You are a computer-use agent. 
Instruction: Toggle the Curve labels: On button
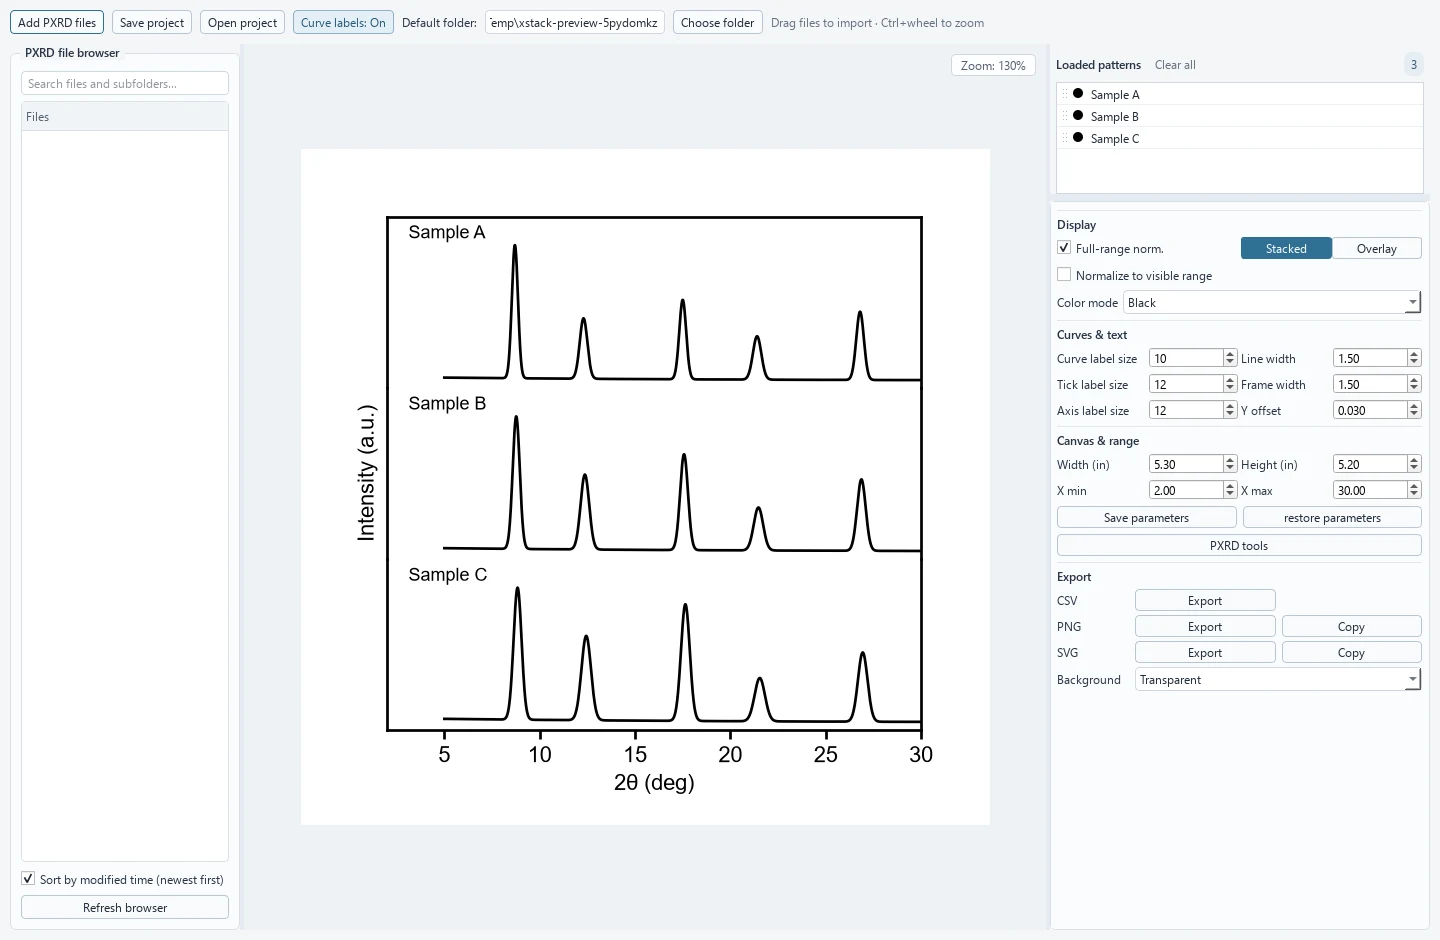pyautogui.click(x=343, y=22)
